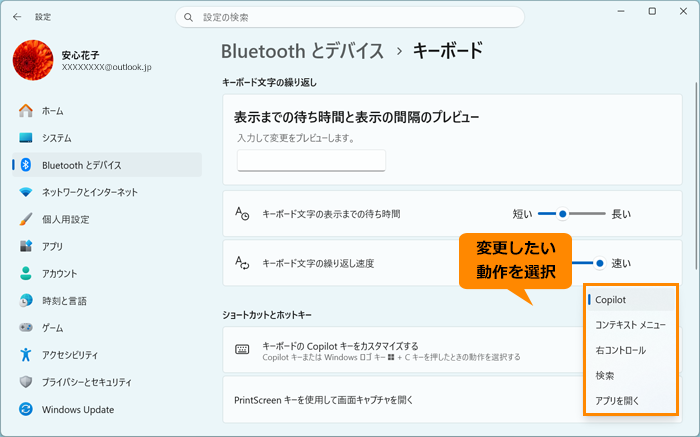This screenshot has width=700, height=437.
Task: Choose コンテキスト メニュー option
Action: coord(631,325)
